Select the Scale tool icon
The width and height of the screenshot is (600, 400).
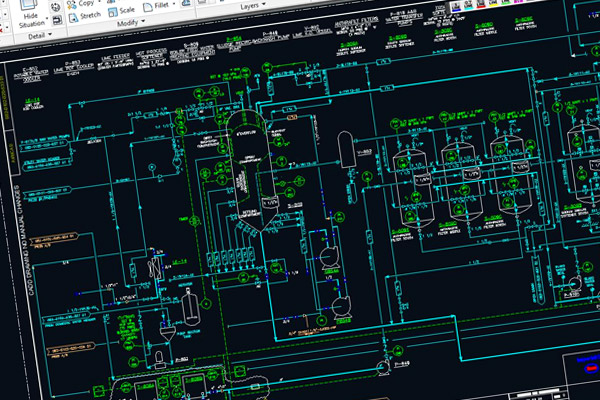point(112,12)
